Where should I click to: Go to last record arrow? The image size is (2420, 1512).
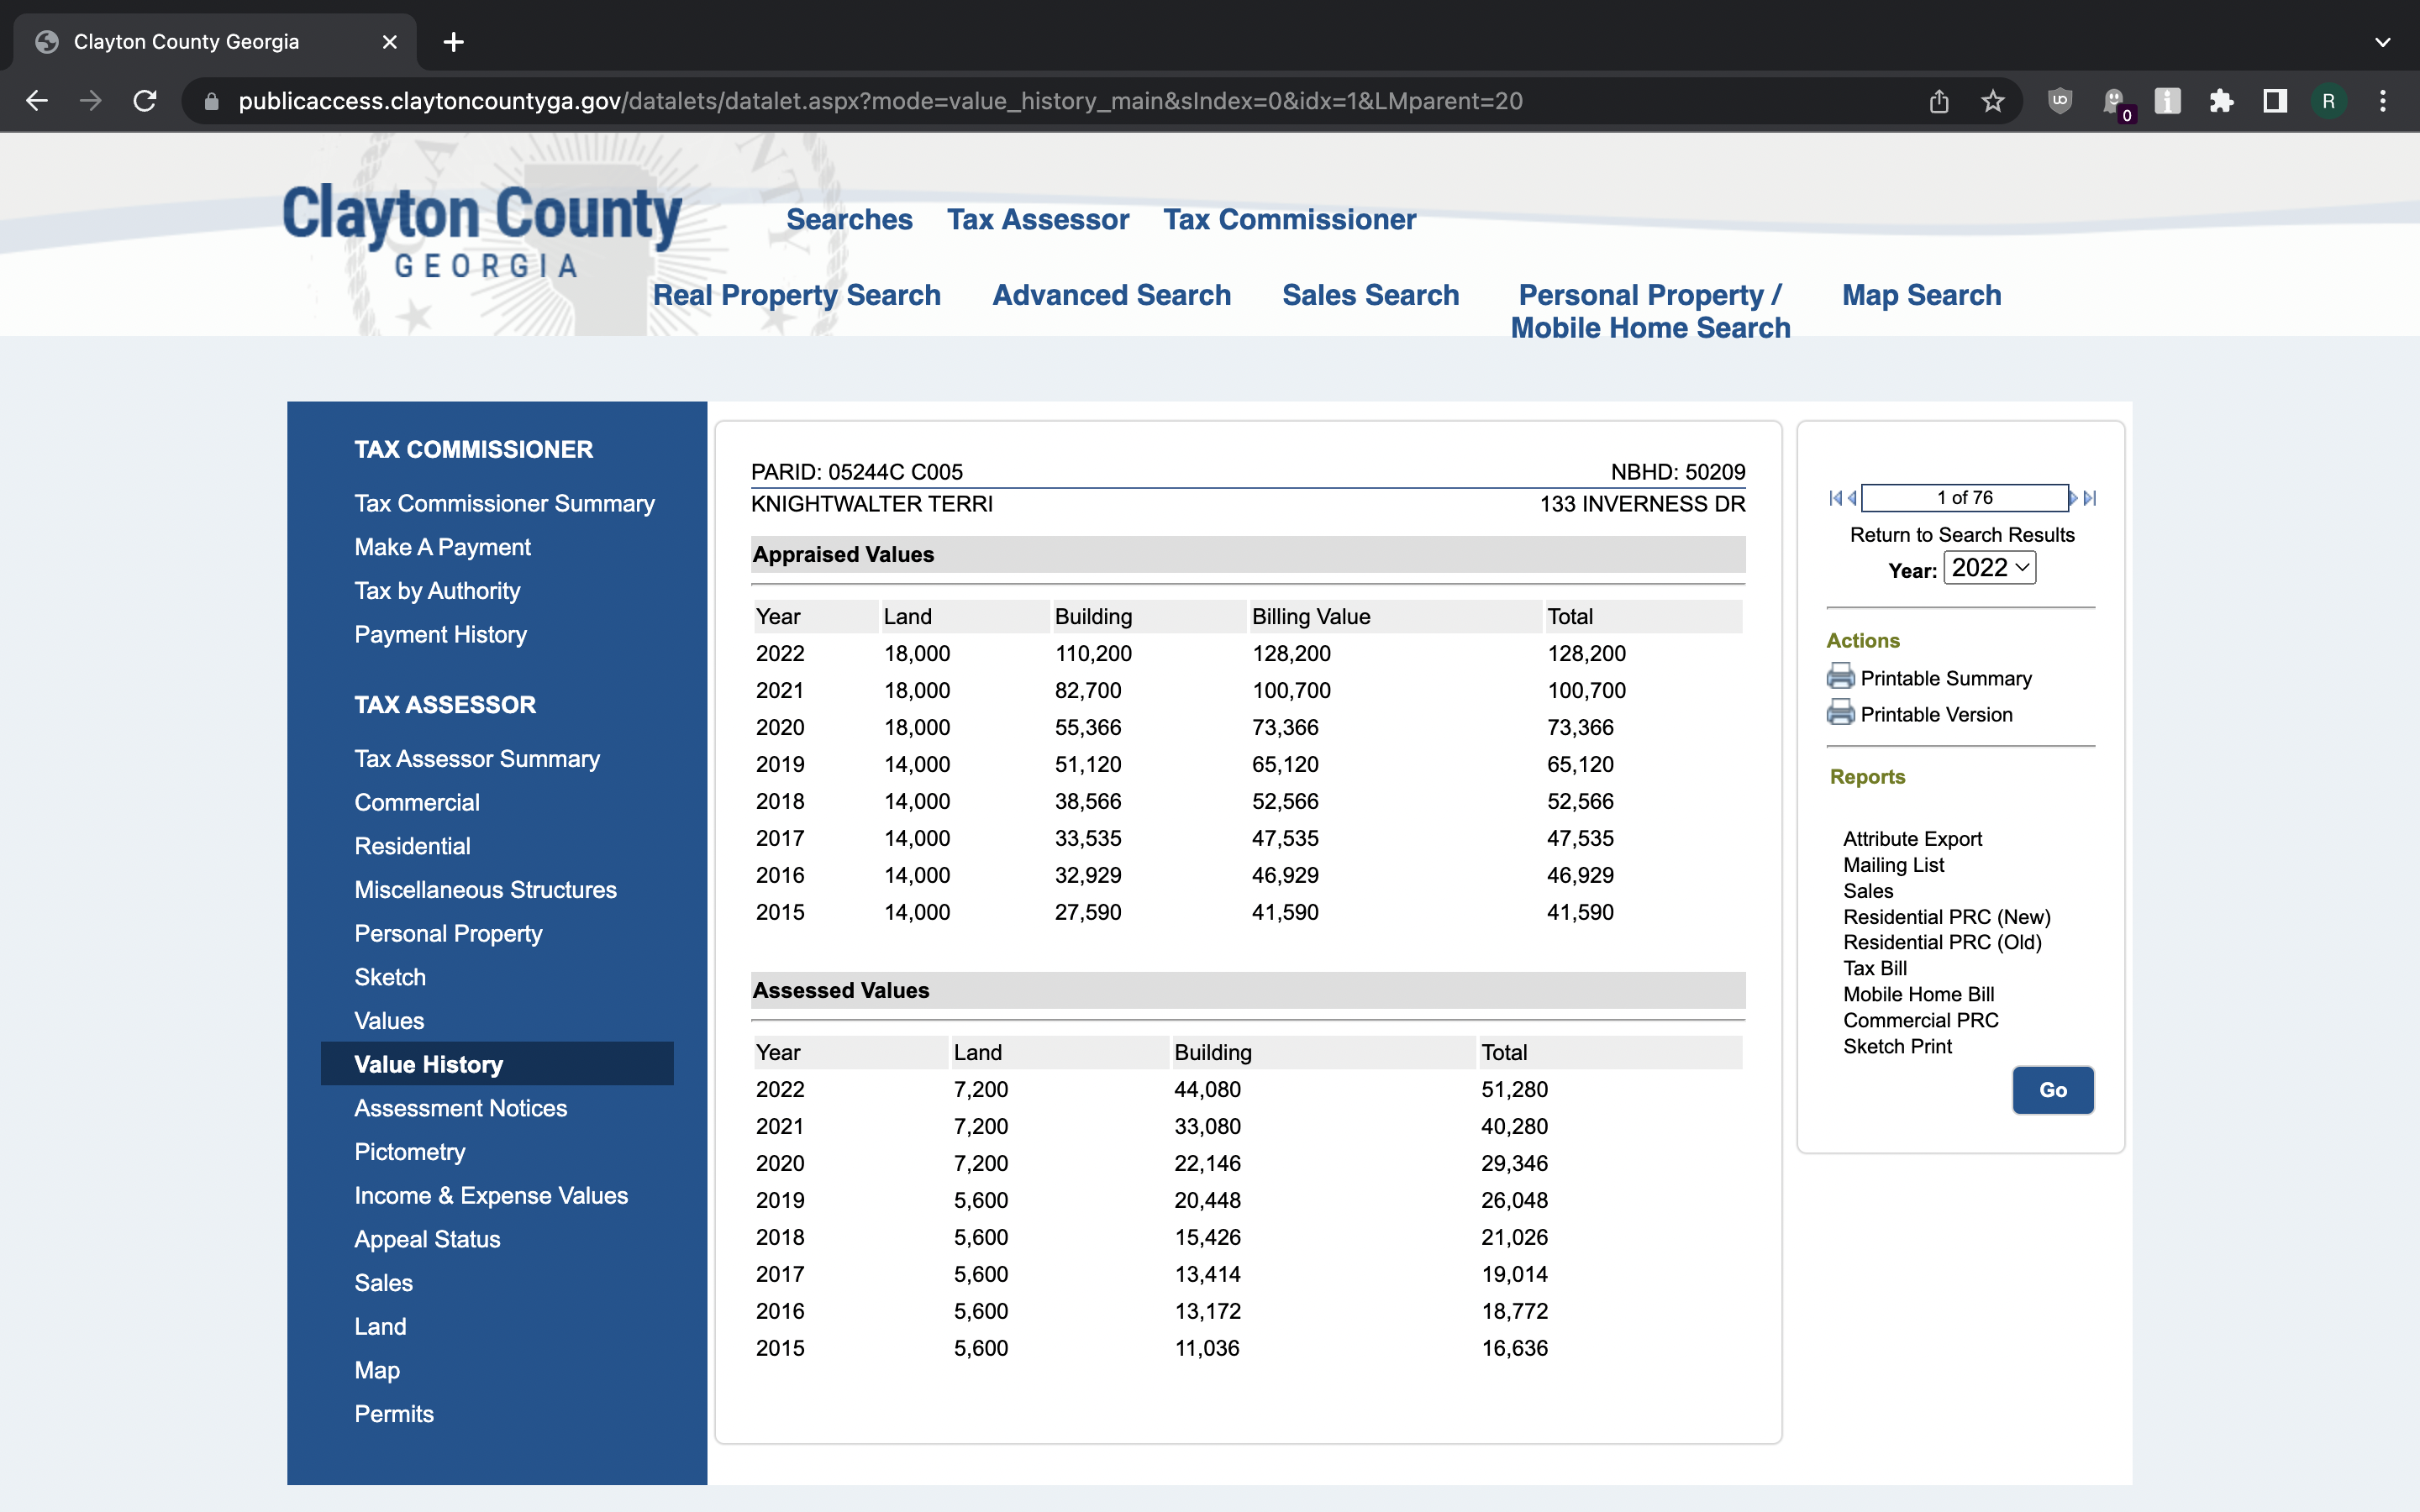click(x=2090, y=498)
